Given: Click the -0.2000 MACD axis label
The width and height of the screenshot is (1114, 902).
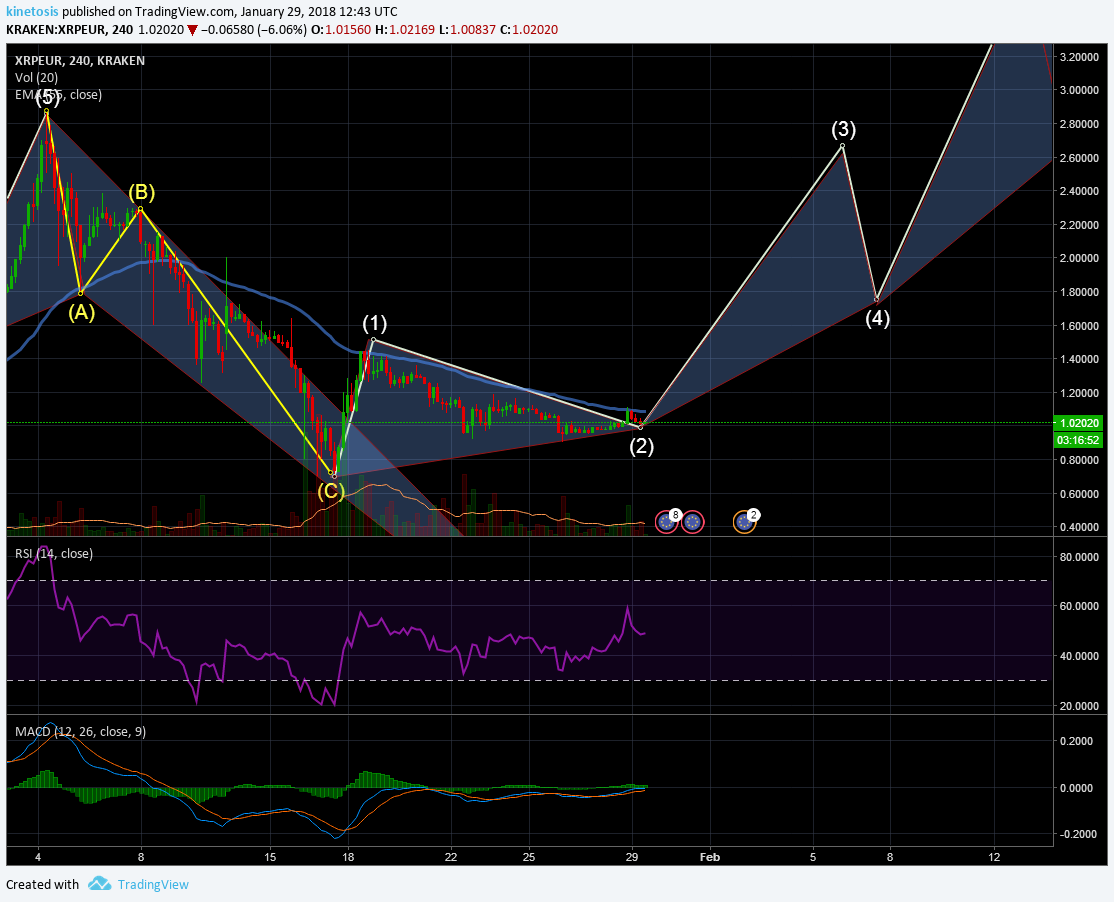Looking at the screenshot, I should click(1076, 834).
